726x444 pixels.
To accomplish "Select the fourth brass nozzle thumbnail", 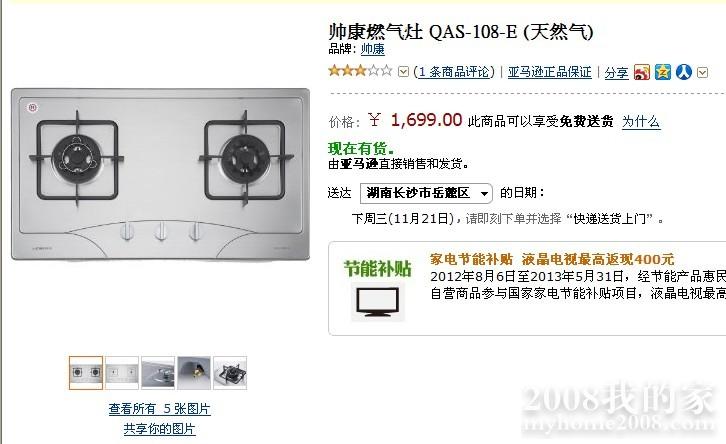I will [194, 373].
